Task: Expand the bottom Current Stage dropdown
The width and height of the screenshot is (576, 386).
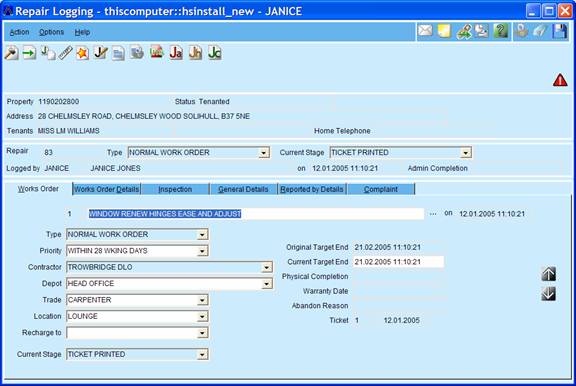Action: tap(202, 355)
